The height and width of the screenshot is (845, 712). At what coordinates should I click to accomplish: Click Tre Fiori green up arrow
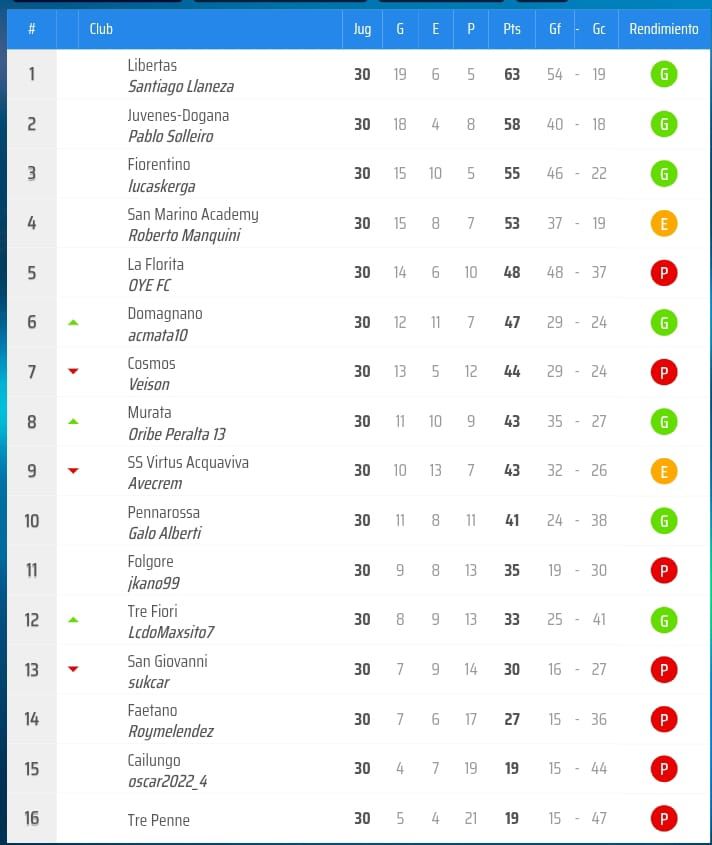point(72,620)
